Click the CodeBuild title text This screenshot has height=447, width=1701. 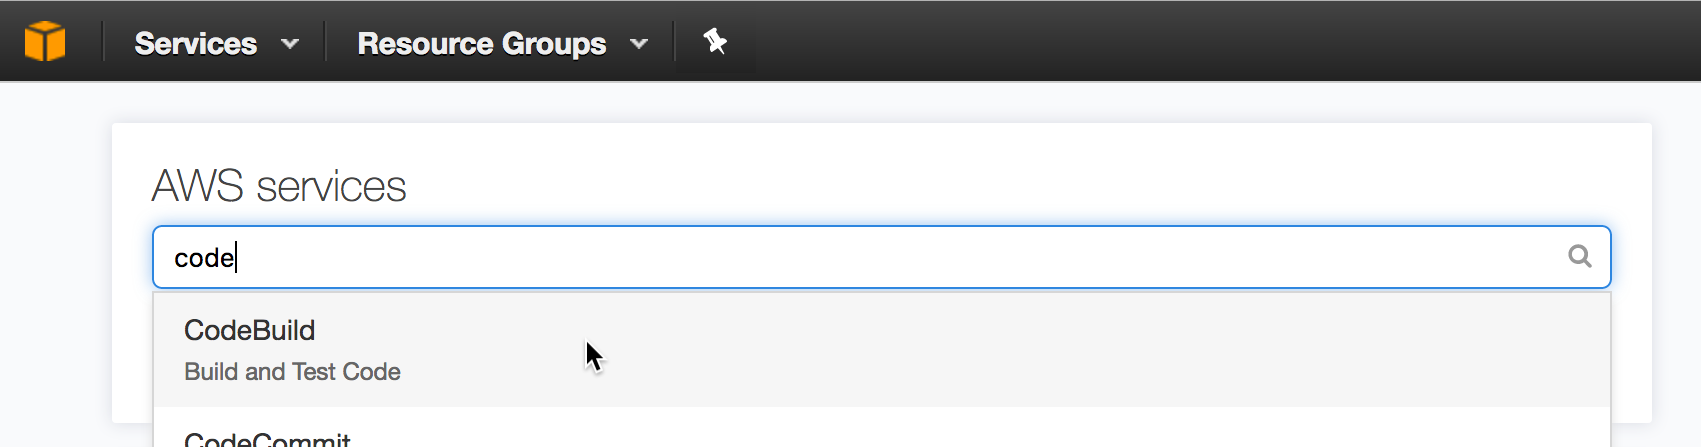click(249, 330)
